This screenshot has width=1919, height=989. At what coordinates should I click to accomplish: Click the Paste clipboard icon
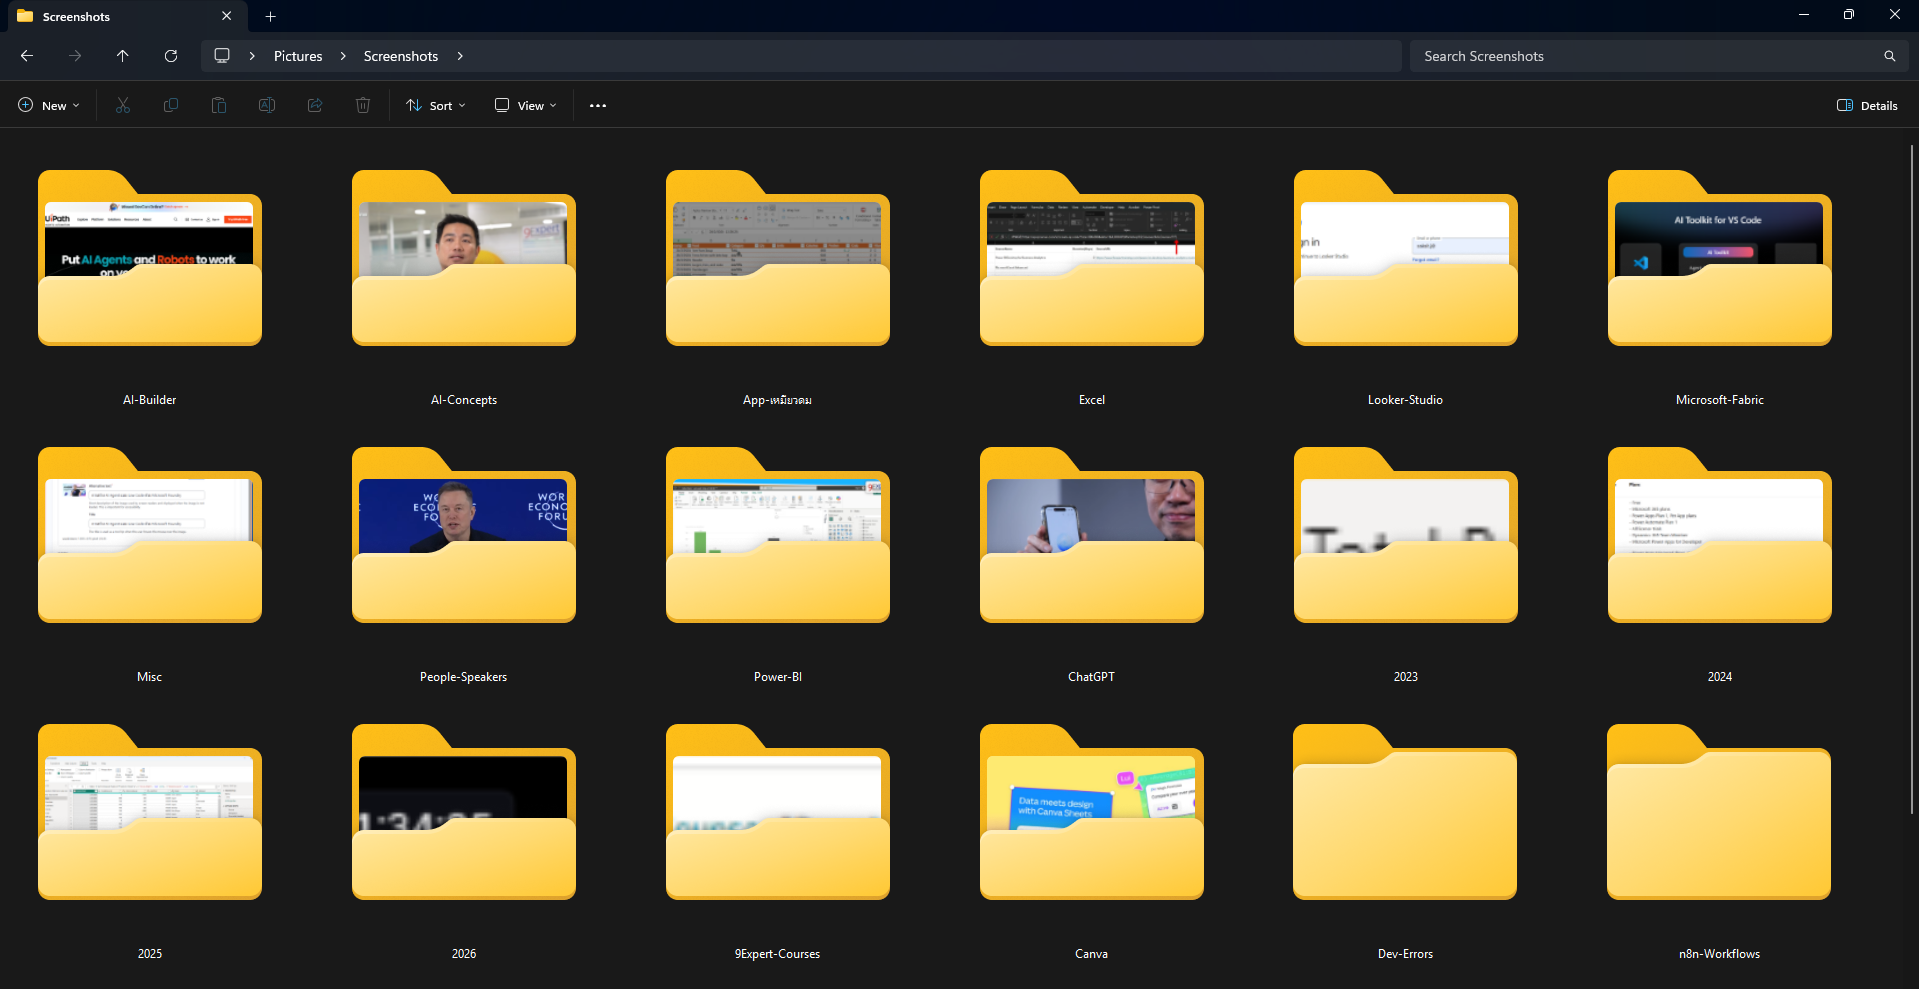pos(219,105)
